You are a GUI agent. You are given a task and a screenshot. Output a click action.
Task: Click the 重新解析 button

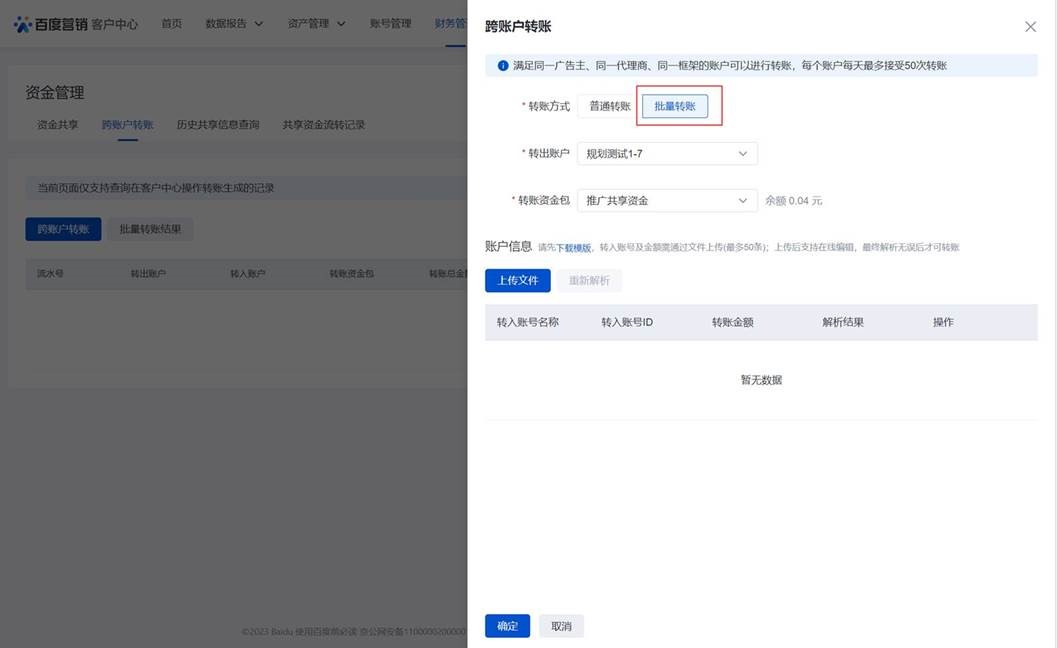click(x=589, y=281)
